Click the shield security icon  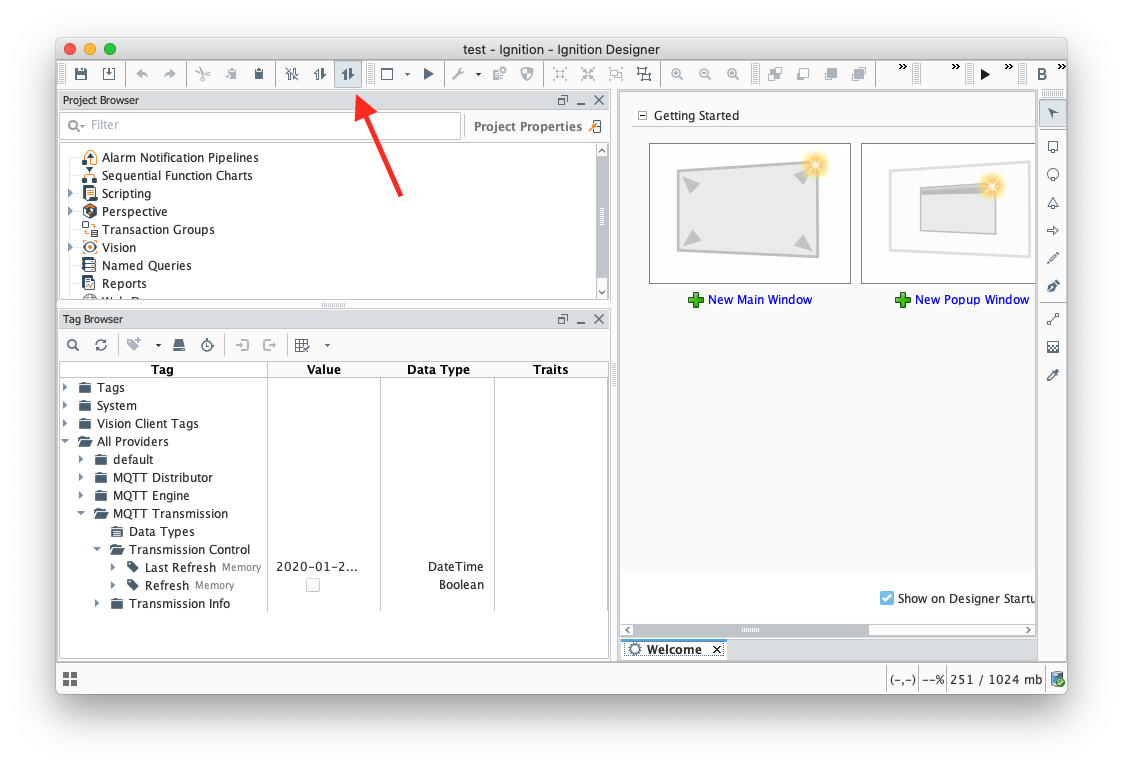pos(527,74)
